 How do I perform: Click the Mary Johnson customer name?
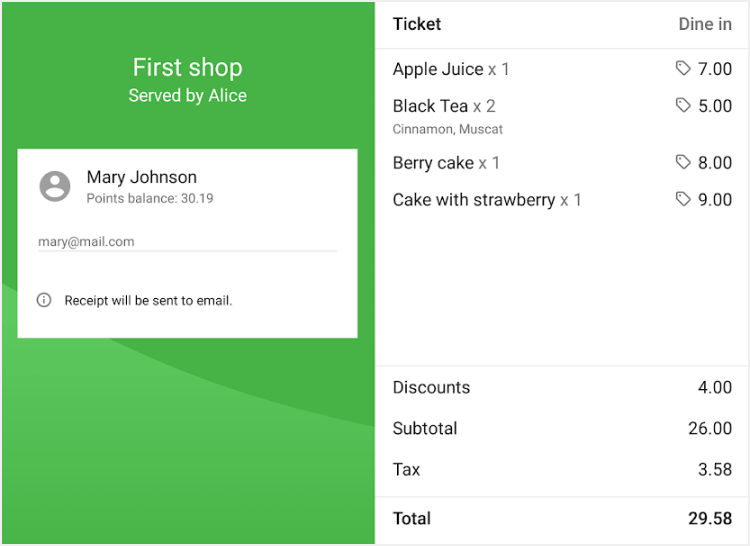click(x=142, y=177)
